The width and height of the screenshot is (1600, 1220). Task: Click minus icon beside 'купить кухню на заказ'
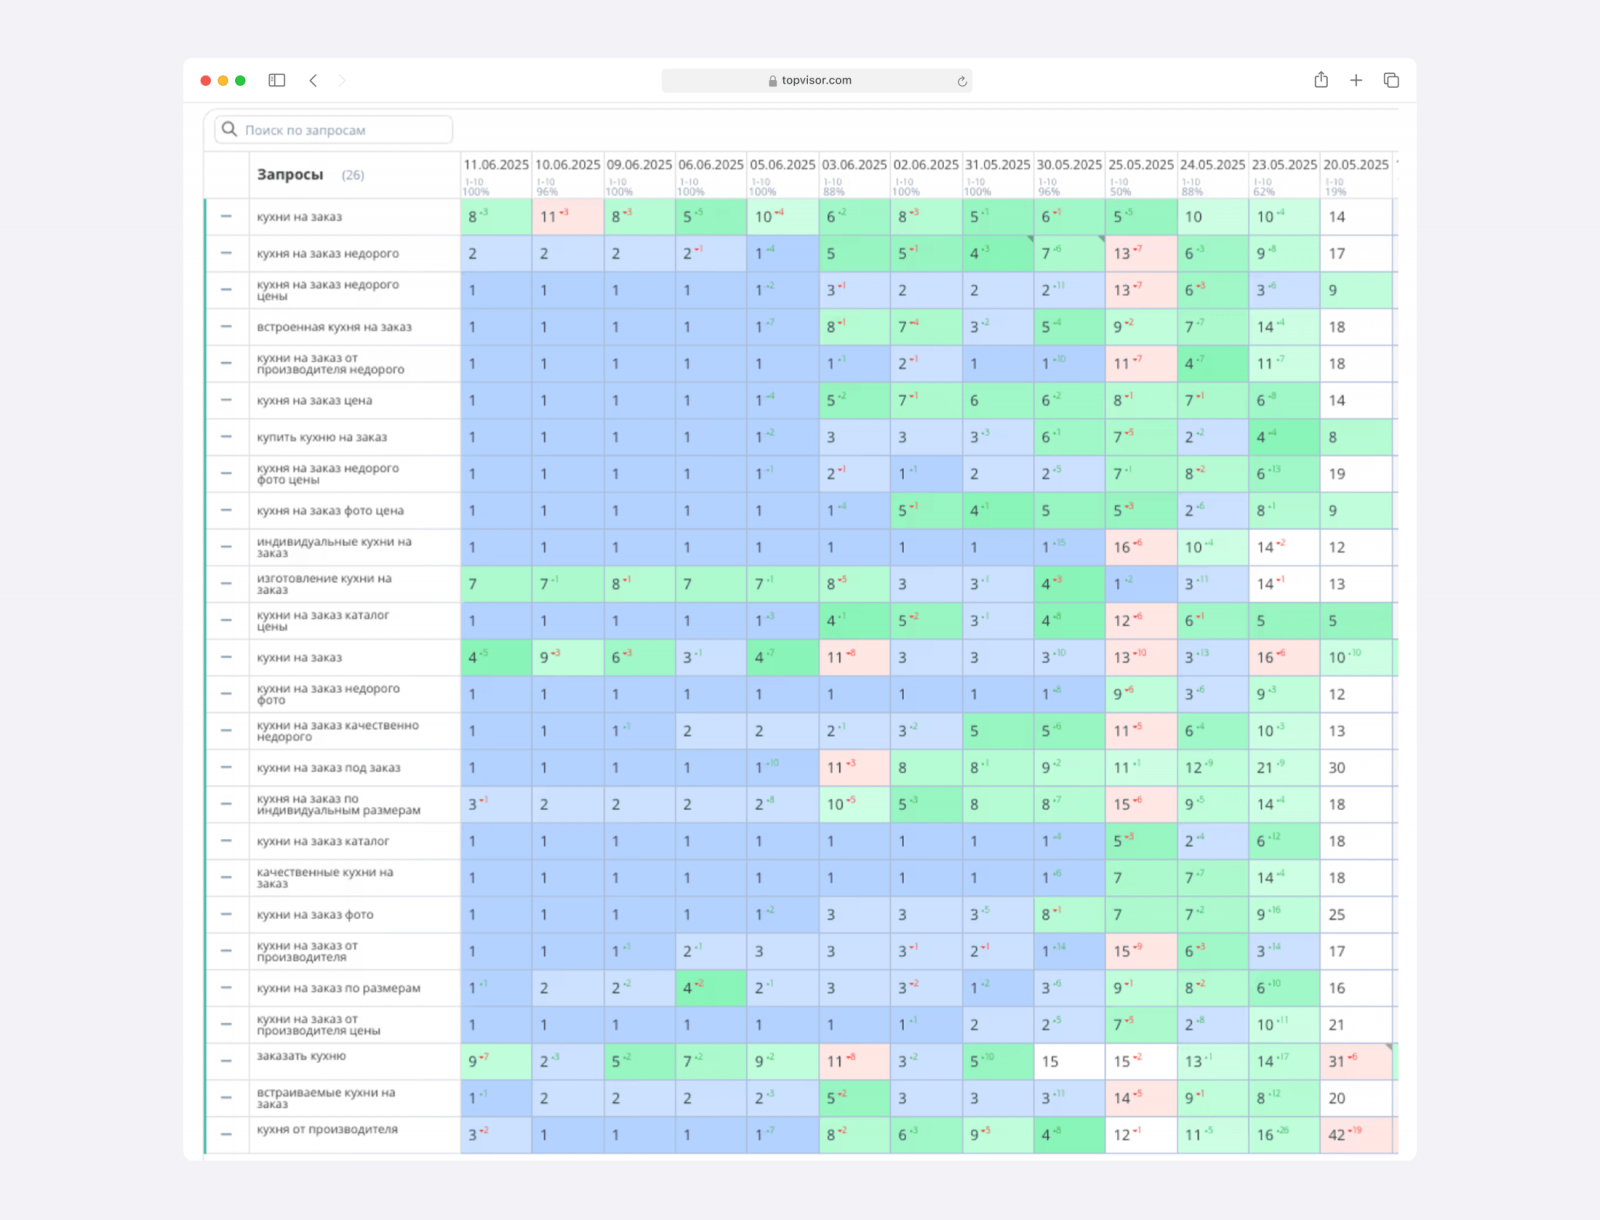click(x=226, y=437)
